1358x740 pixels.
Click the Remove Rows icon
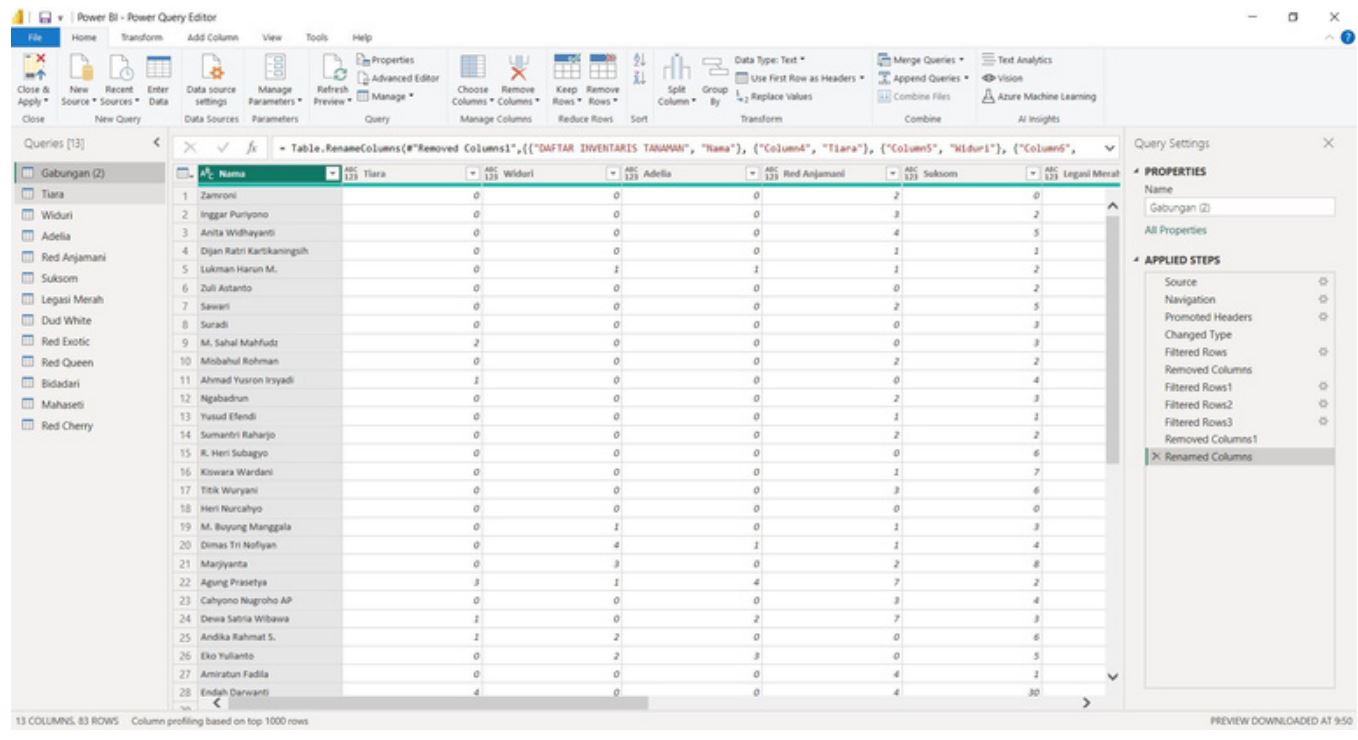tap(604, 68)
